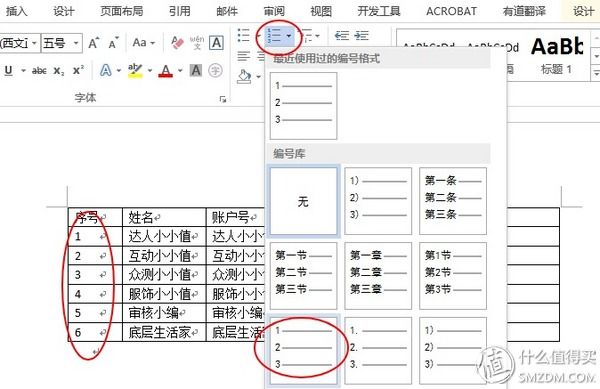
Task: Apply Character Border to text
Action: point(216,42)
